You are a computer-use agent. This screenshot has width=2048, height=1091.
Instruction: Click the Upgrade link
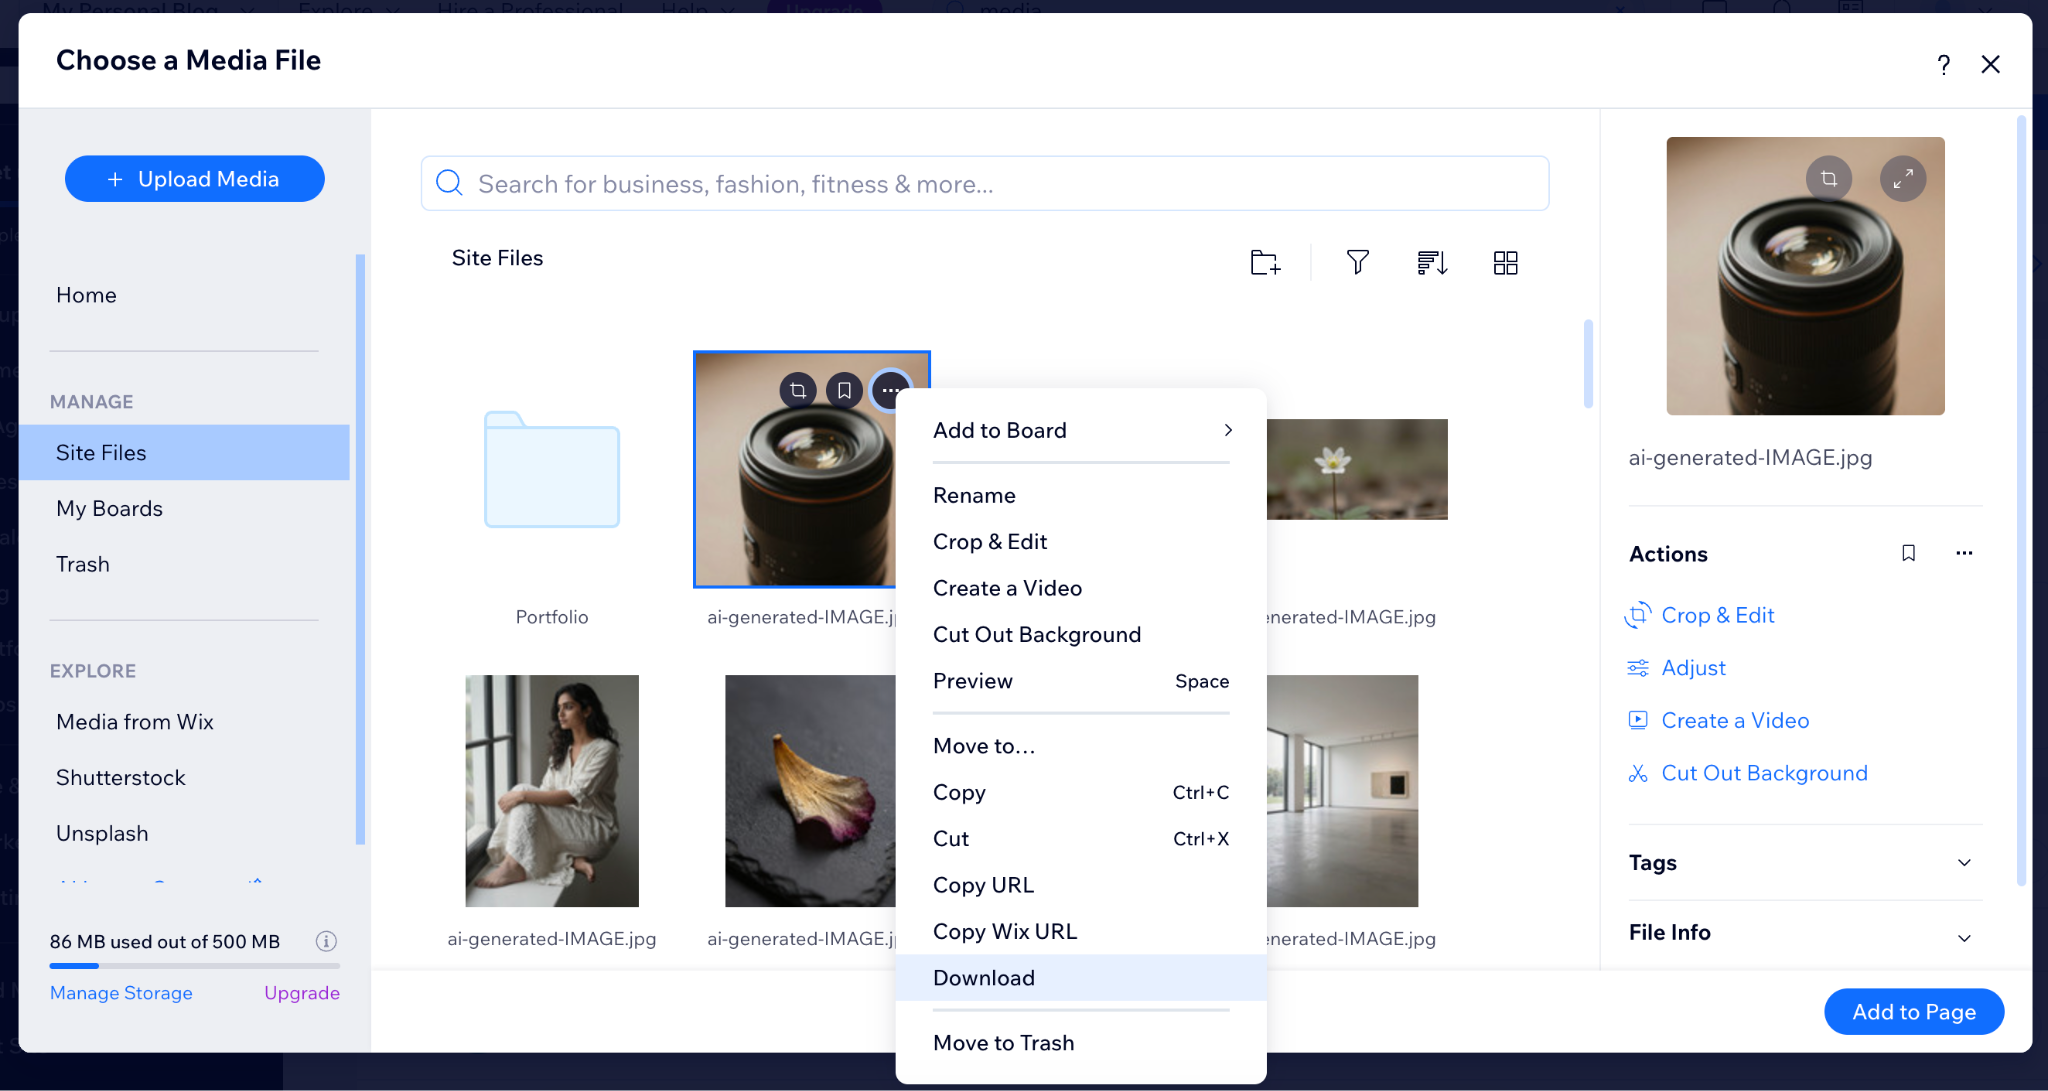click(302, 993)
